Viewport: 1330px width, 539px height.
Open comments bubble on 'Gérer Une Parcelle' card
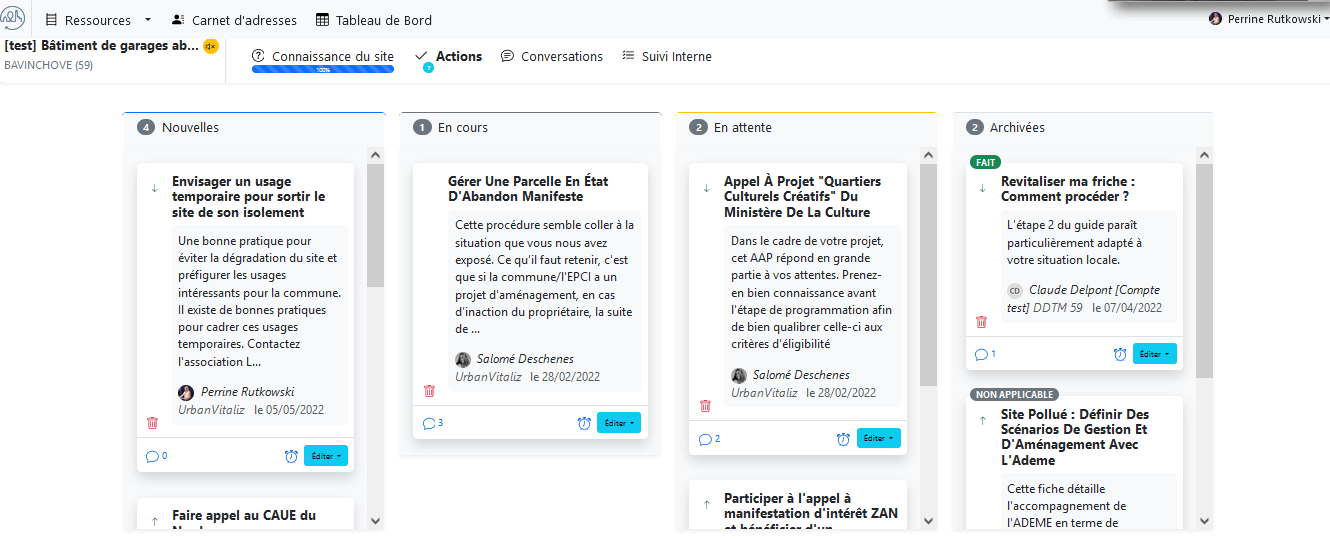pos(433,423)
